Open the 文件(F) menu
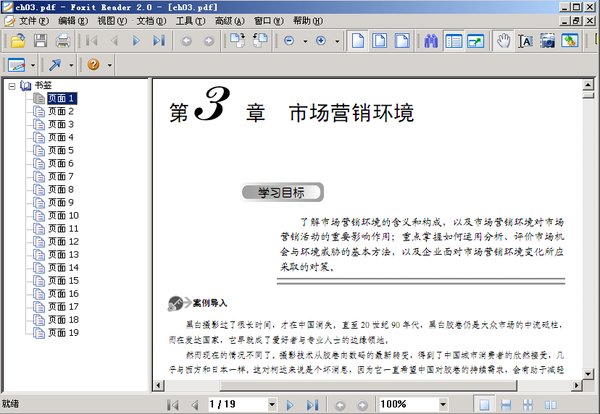Screen dimensions: 600x414 tap(34, 21)
